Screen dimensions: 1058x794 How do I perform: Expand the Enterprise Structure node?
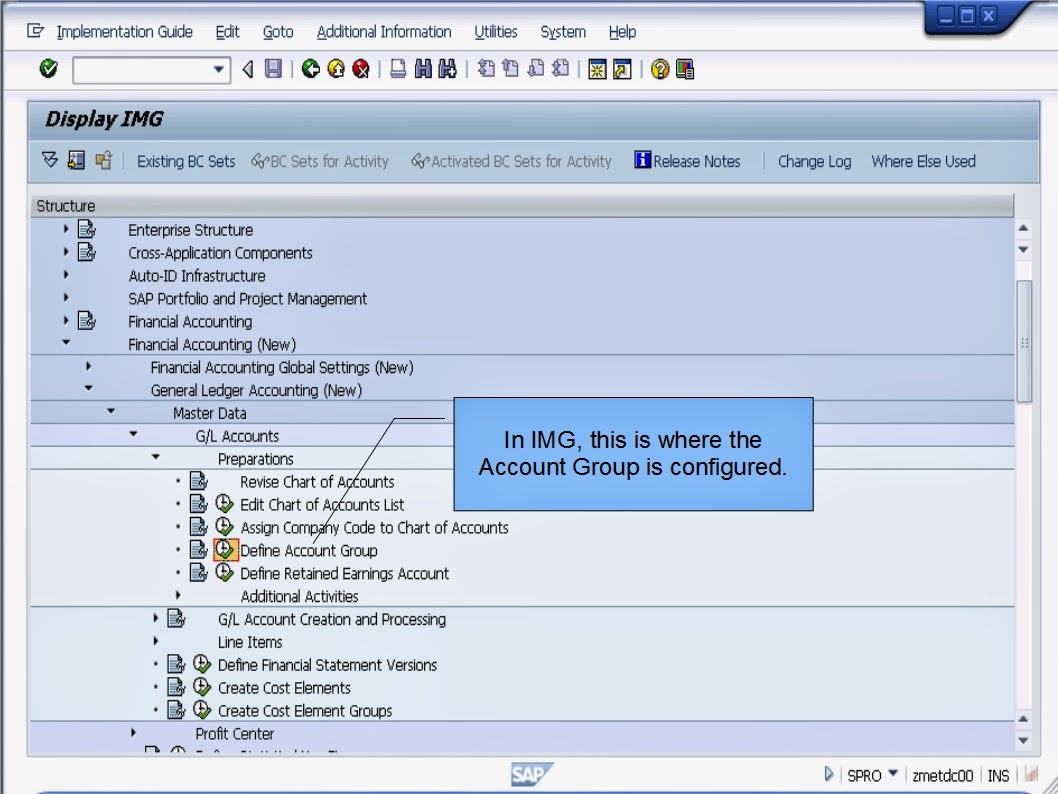(66, 229)
